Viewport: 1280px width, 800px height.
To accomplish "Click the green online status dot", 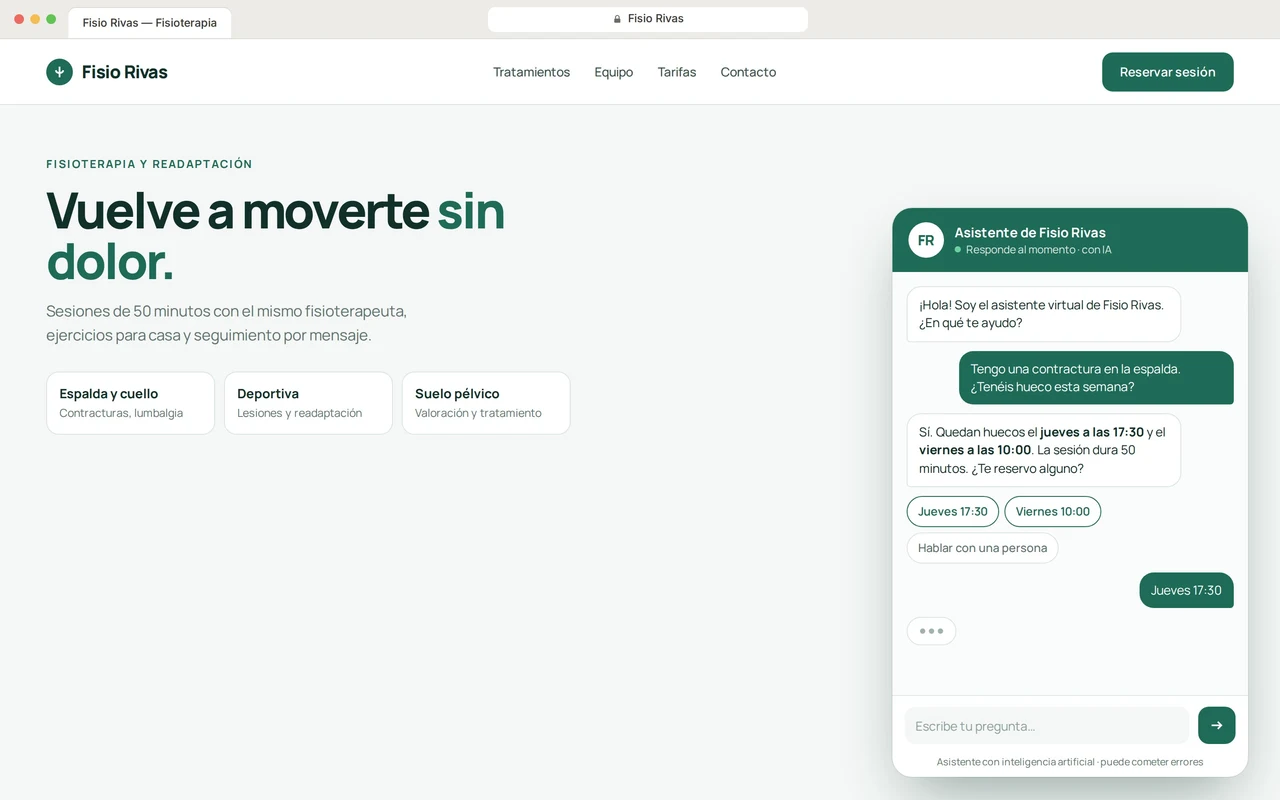I will pyautogui.click(x=958, y=250).
